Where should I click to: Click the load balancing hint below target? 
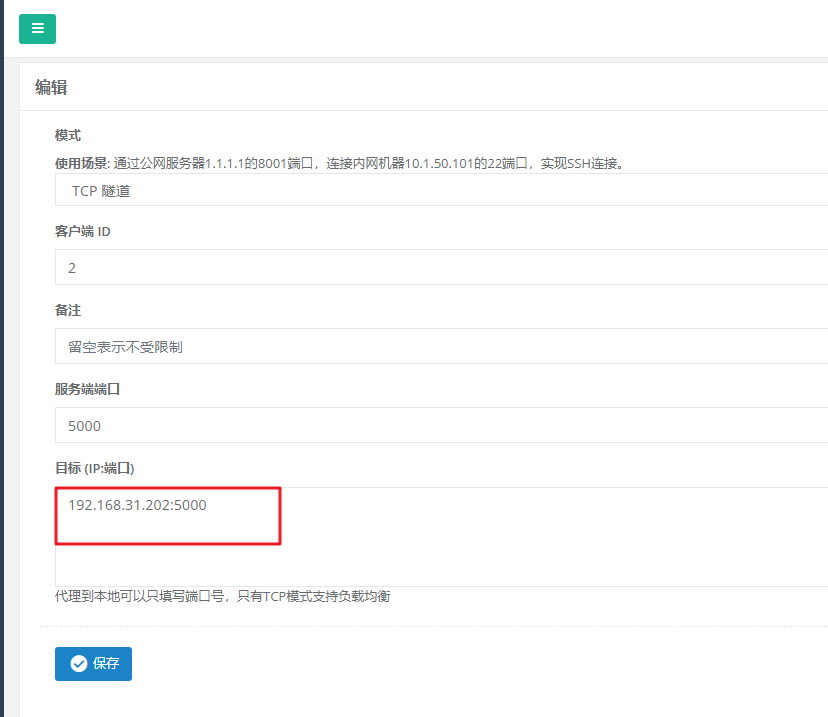(222, 597)
